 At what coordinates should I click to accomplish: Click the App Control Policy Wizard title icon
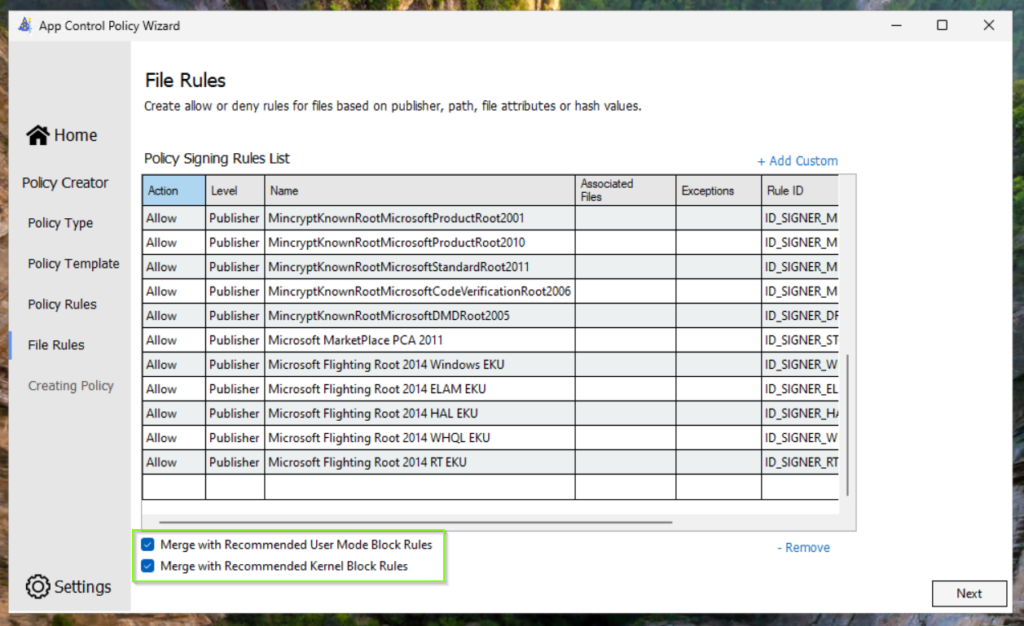[x=25, y=25]
